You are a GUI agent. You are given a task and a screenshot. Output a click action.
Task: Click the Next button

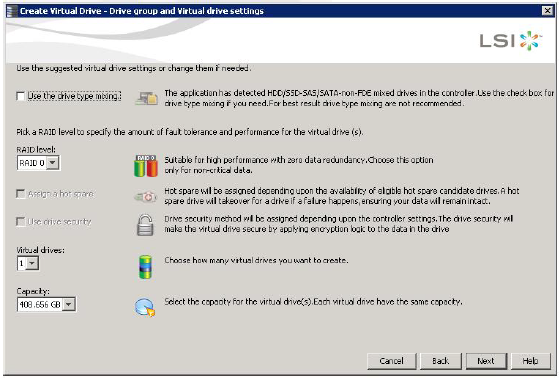point(486,361)
